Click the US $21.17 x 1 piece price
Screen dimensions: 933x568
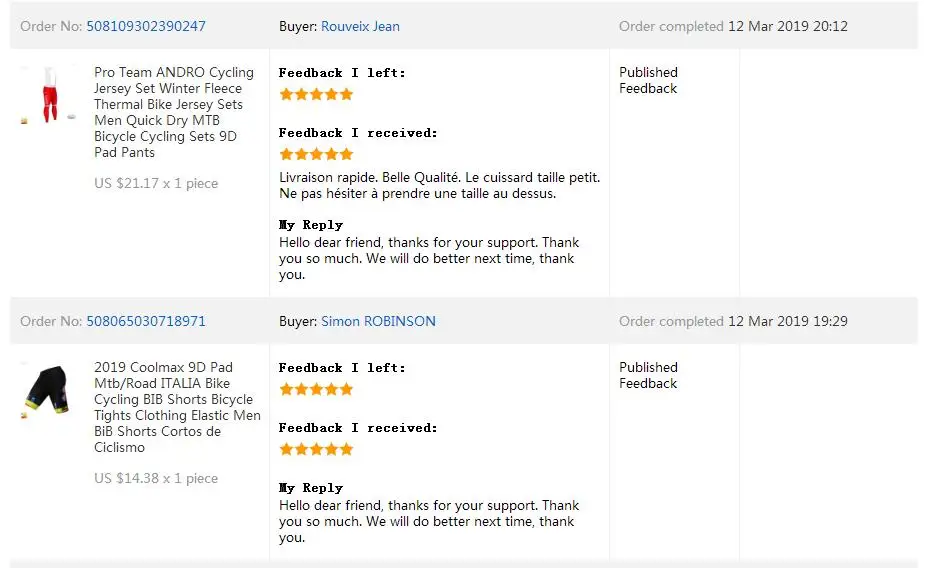click(156, 183)
